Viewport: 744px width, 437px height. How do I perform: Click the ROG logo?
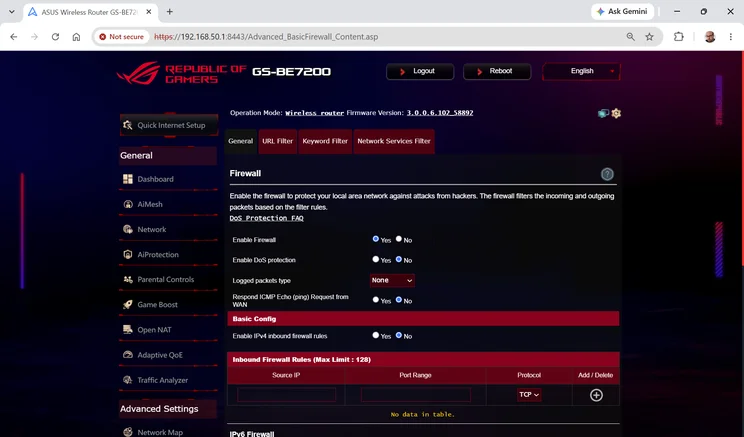pos(139,73)
